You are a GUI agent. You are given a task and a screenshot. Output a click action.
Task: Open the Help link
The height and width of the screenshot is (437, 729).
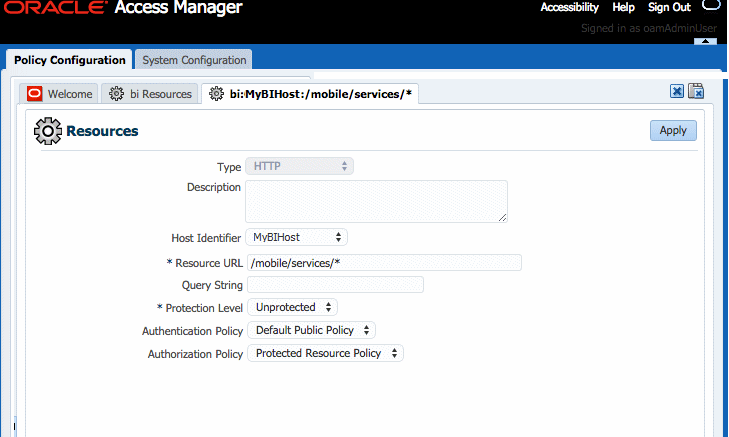point(623,7)
